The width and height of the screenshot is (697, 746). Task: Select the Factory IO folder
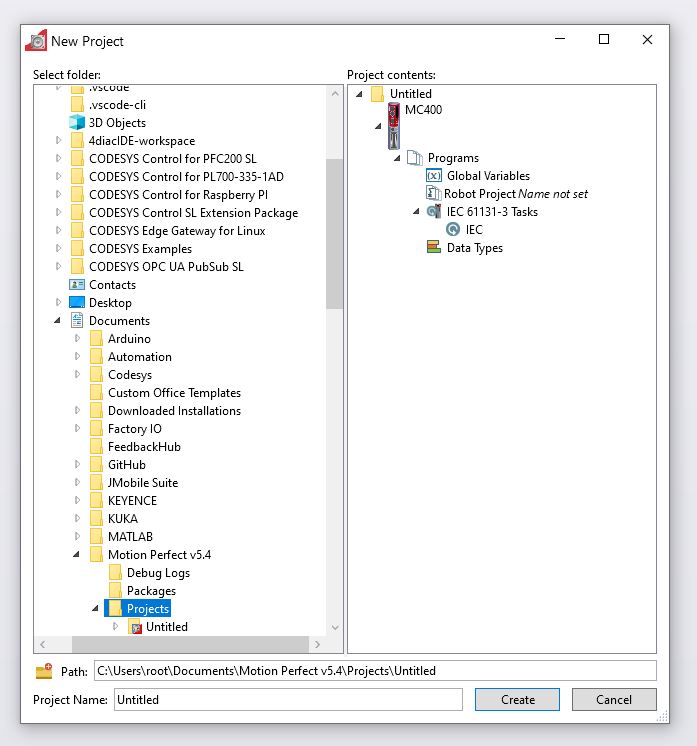pyautogui.click(x=135, y=429)
